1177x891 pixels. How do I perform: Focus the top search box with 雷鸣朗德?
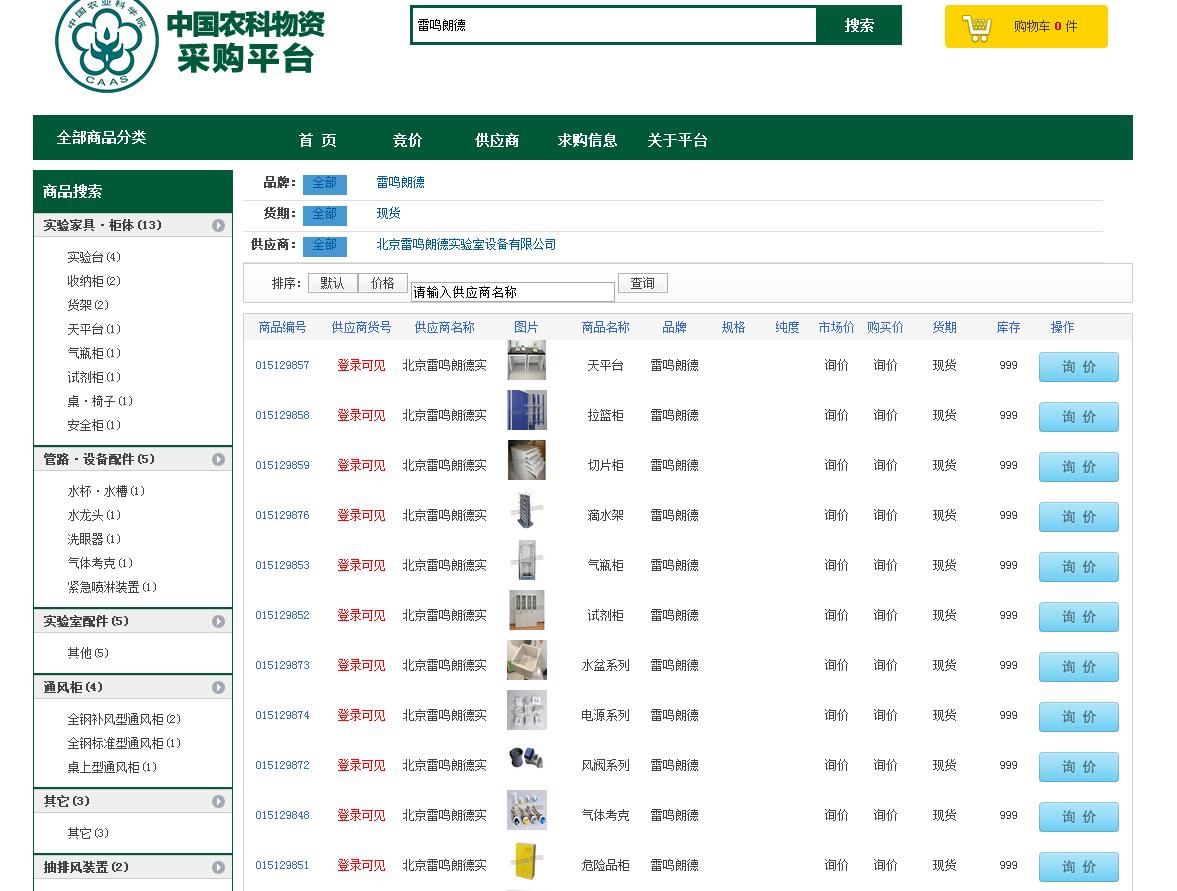614,26
